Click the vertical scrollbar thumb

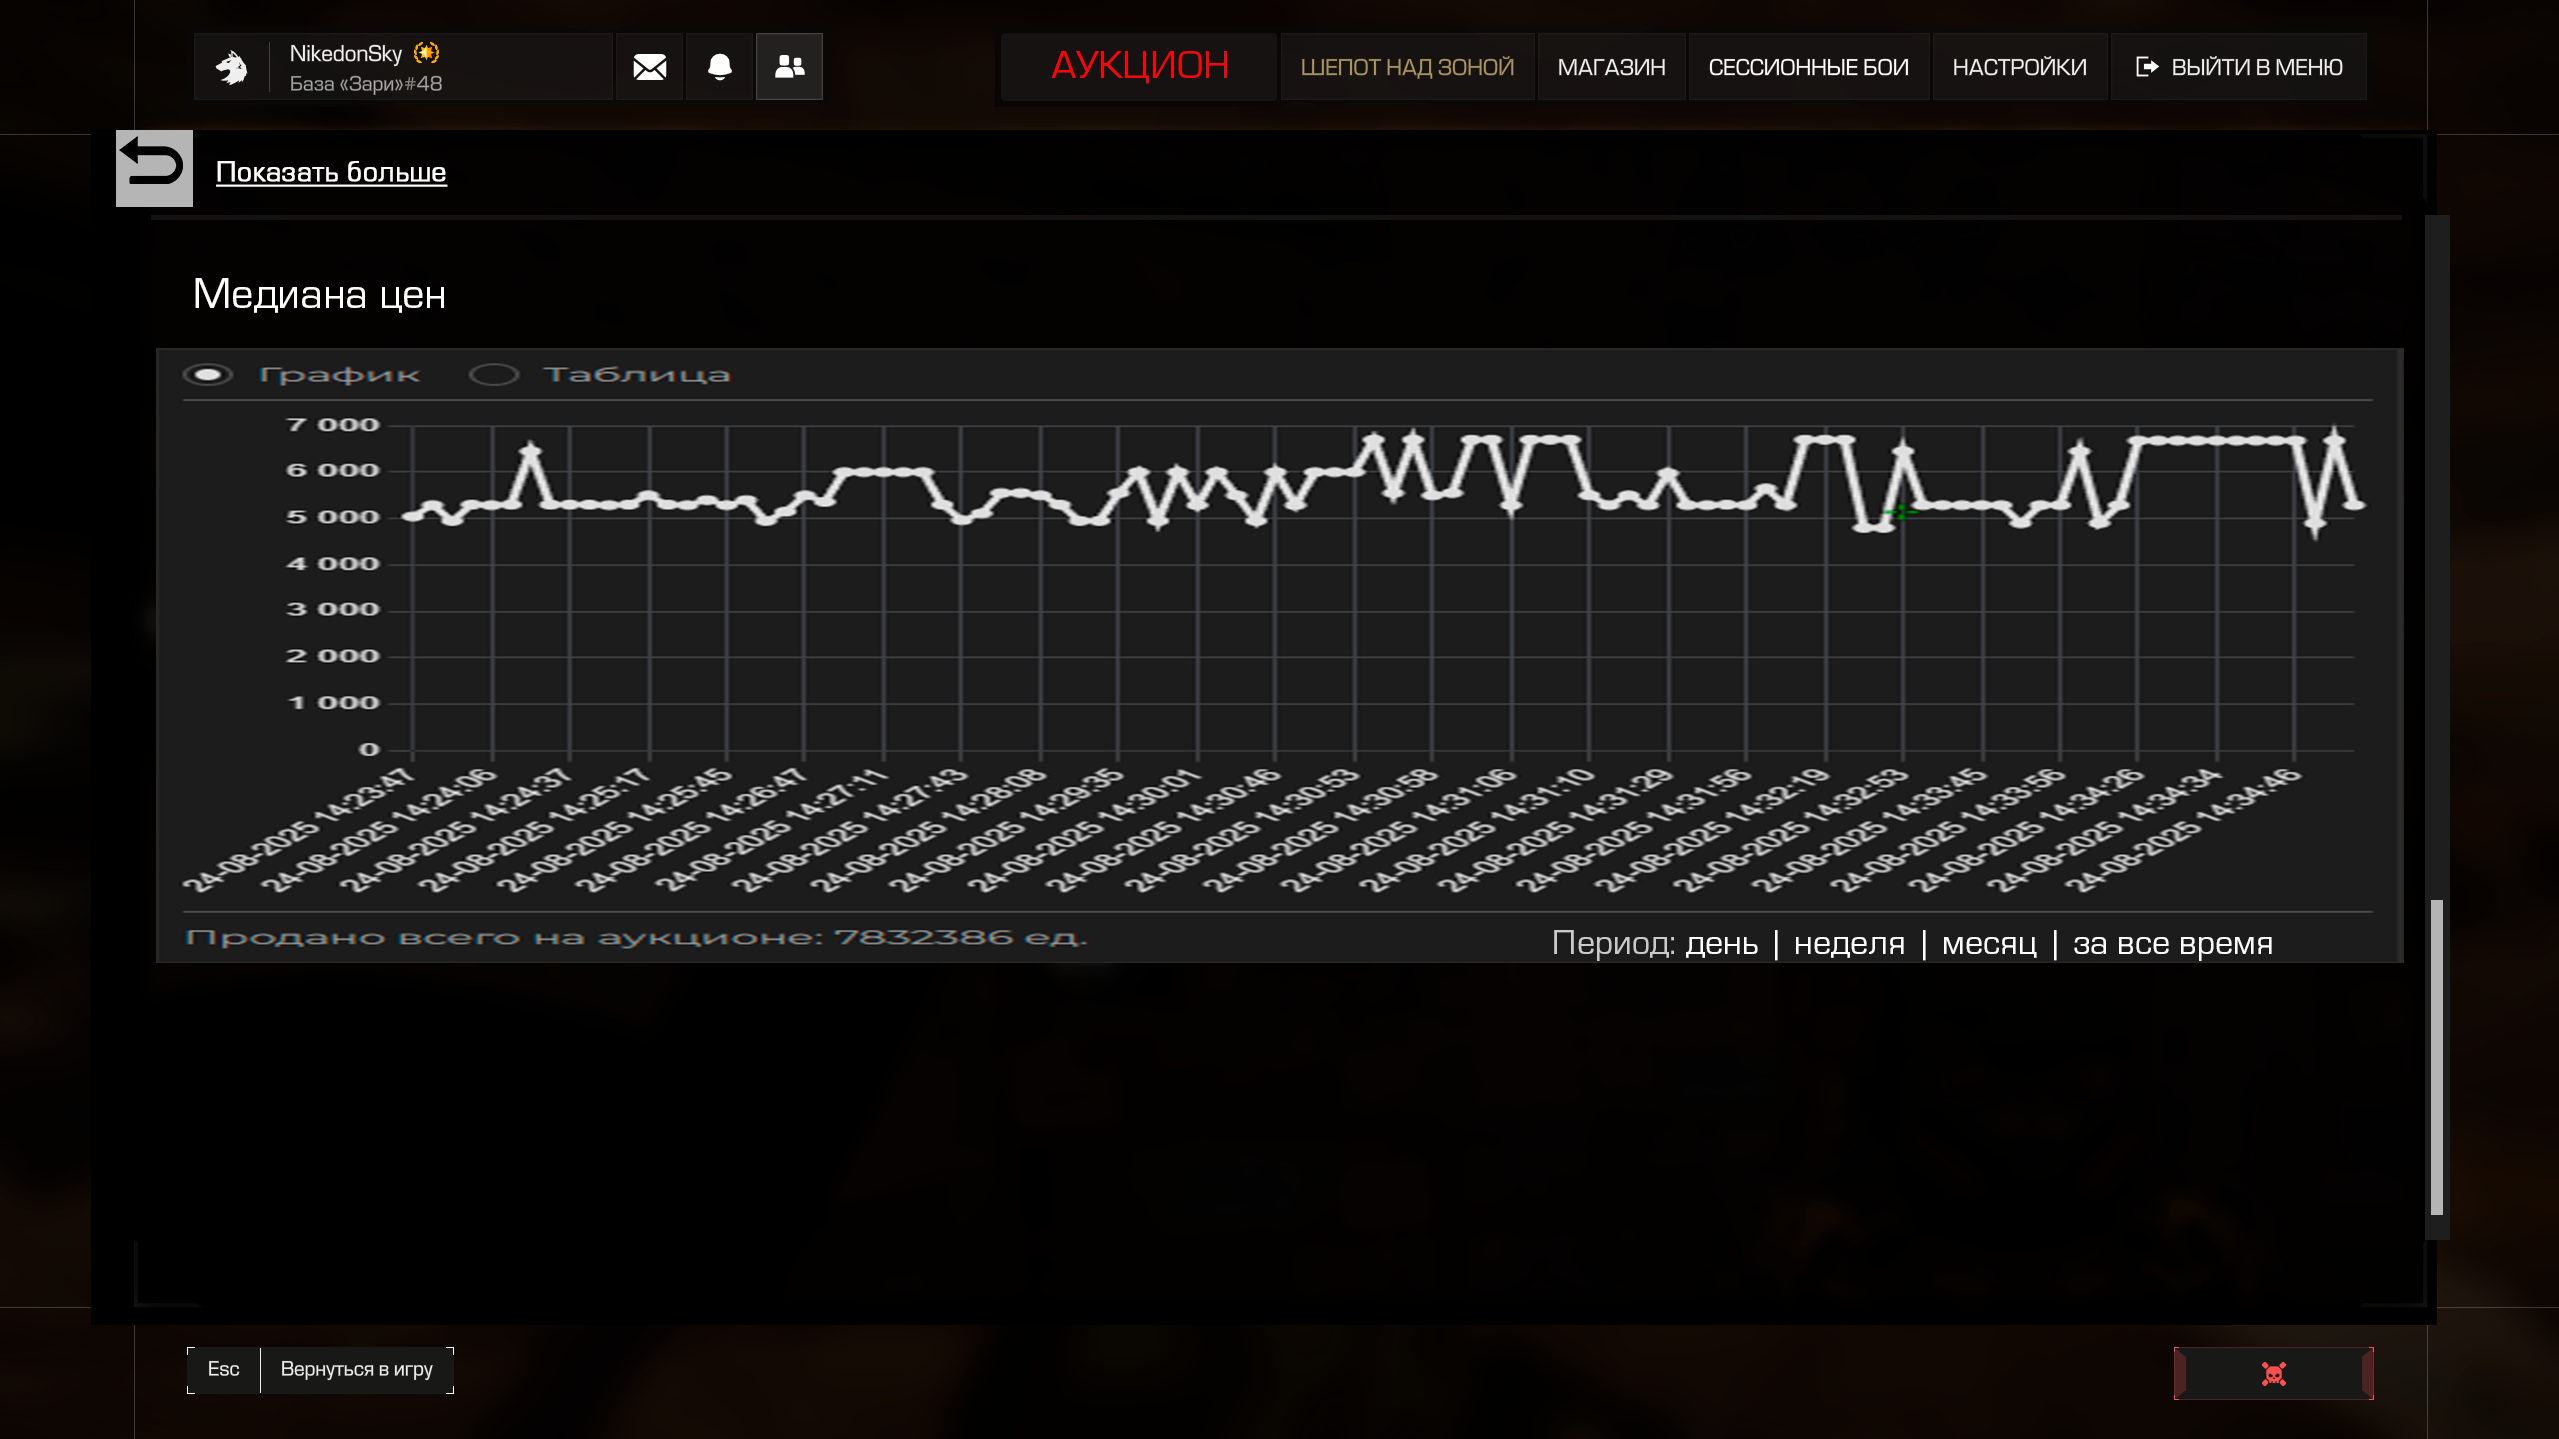tap(2436, 1056)
